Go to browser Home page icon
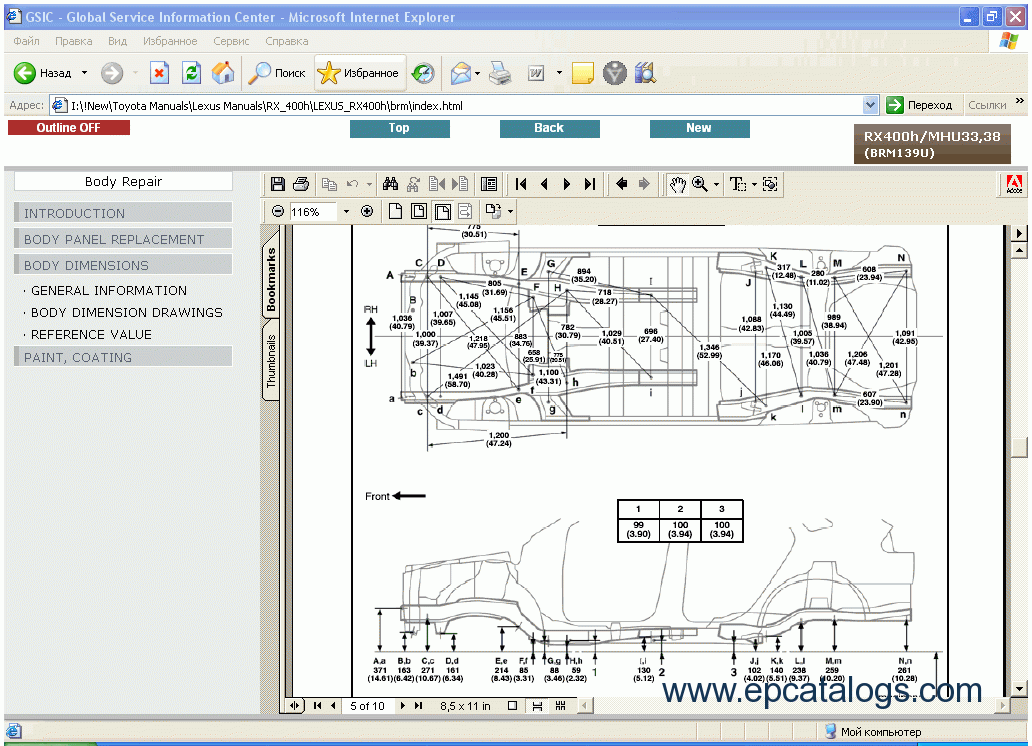 pos(223,72)
